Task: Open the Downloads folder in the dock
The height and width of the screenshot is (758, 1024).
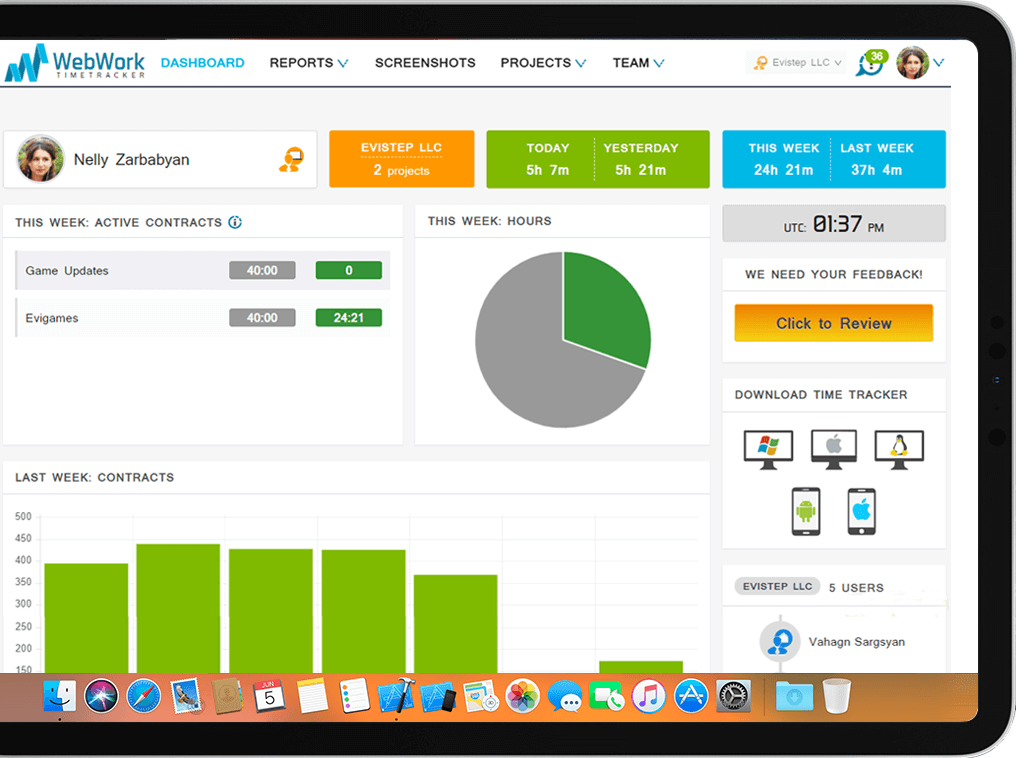Action: (x=794, y=696)
